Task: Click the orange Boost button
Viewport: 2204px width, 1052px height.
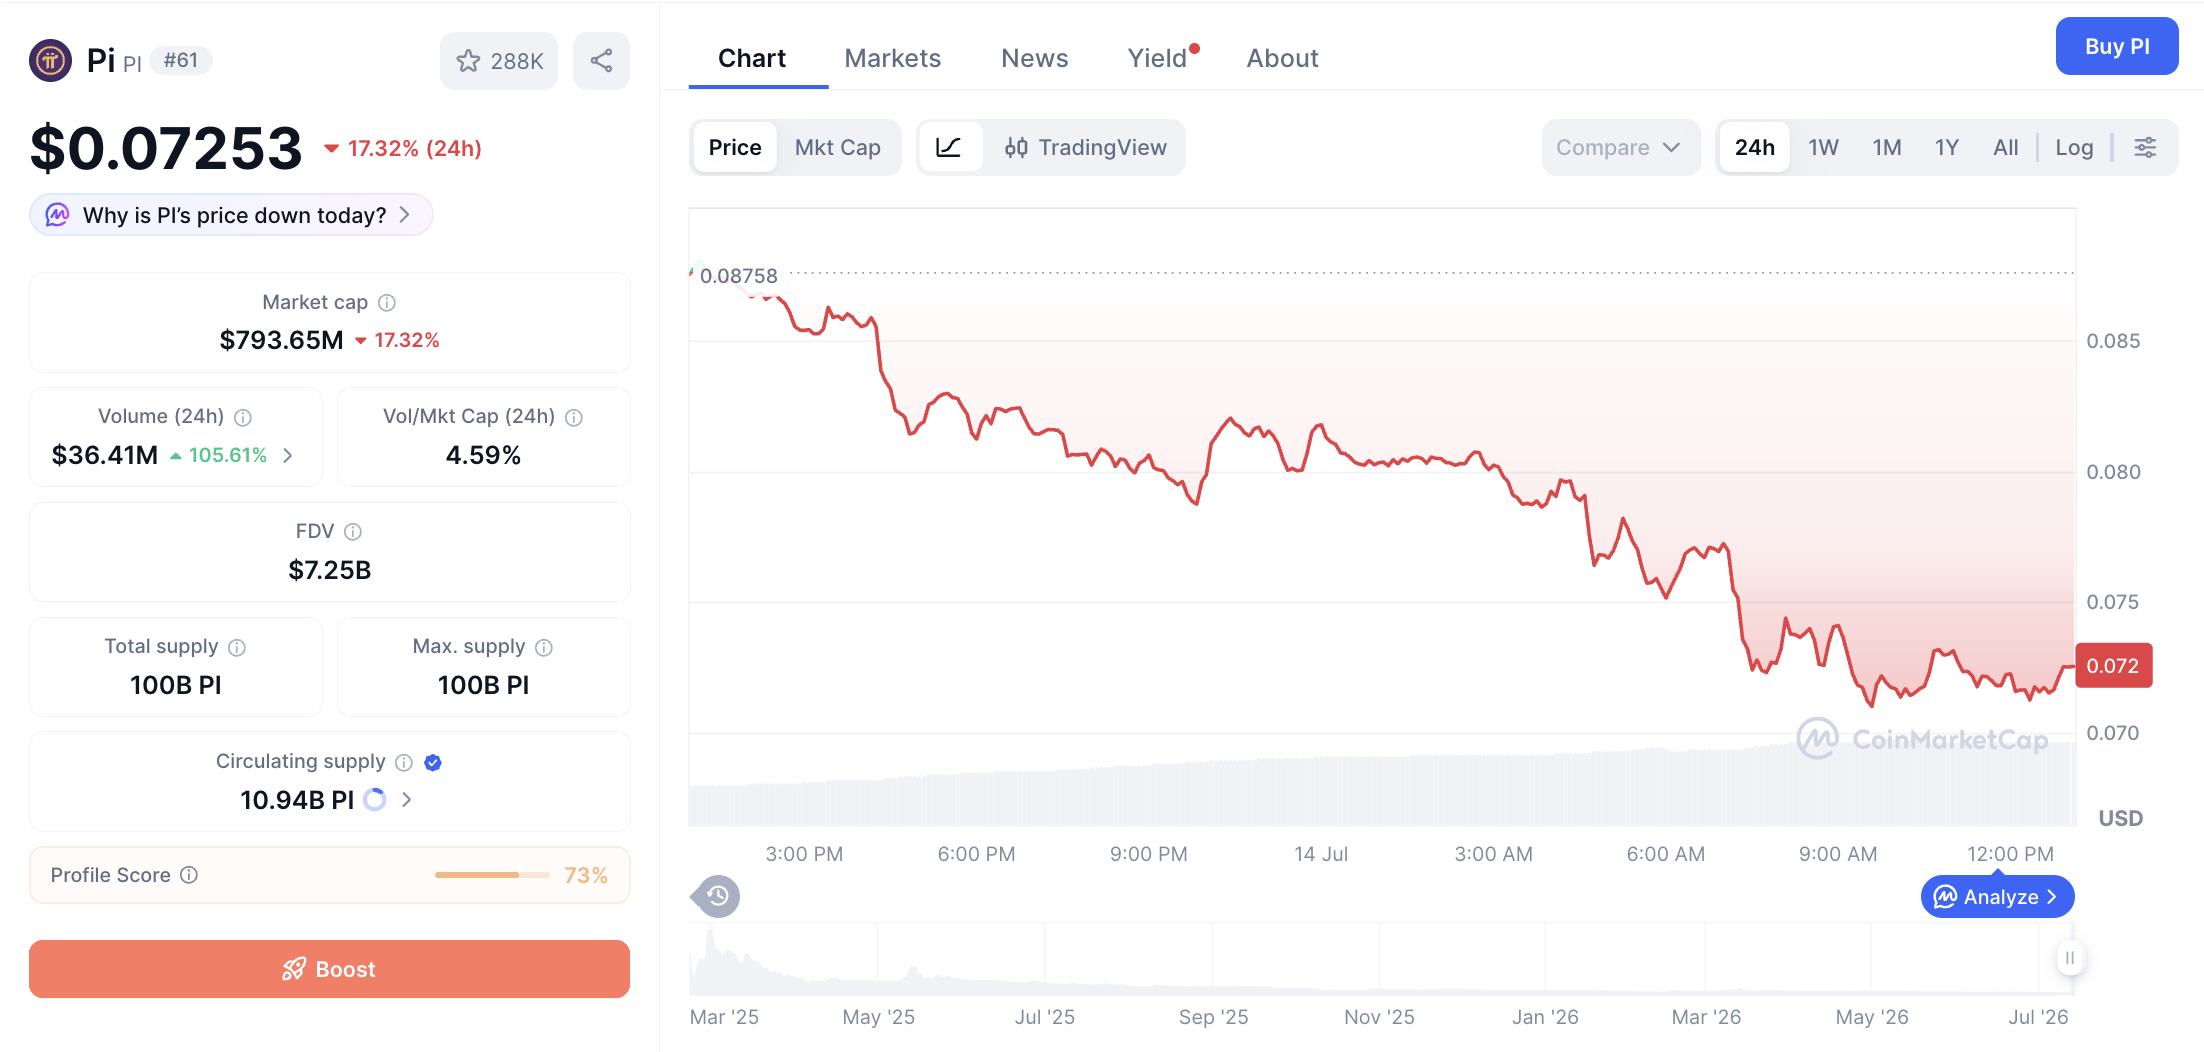Action: tap(329, 969)
